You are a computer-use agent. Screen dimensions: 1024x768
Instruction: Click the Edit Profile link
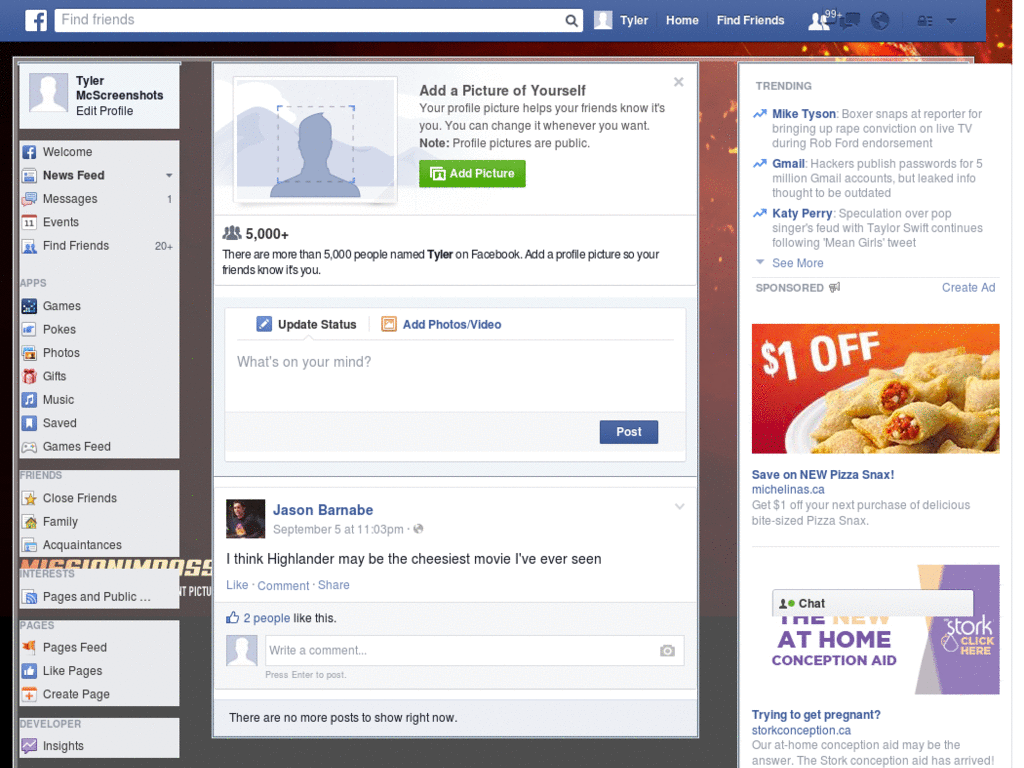[104, 111]
